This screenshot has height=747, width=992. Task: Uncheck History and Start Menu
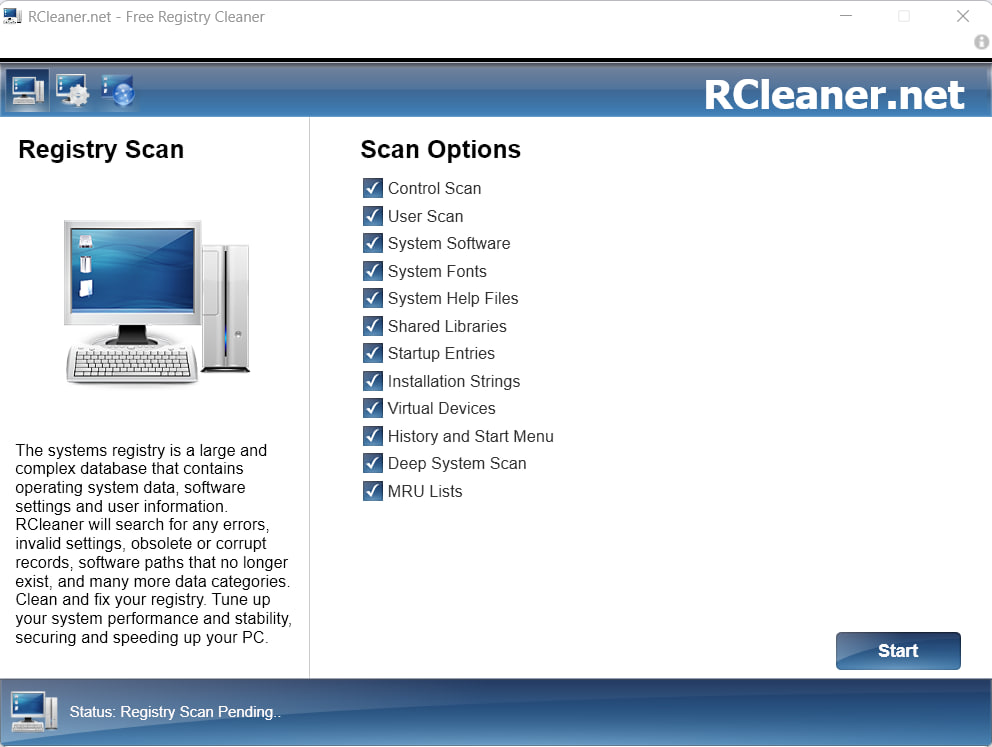tap(373, 436)
